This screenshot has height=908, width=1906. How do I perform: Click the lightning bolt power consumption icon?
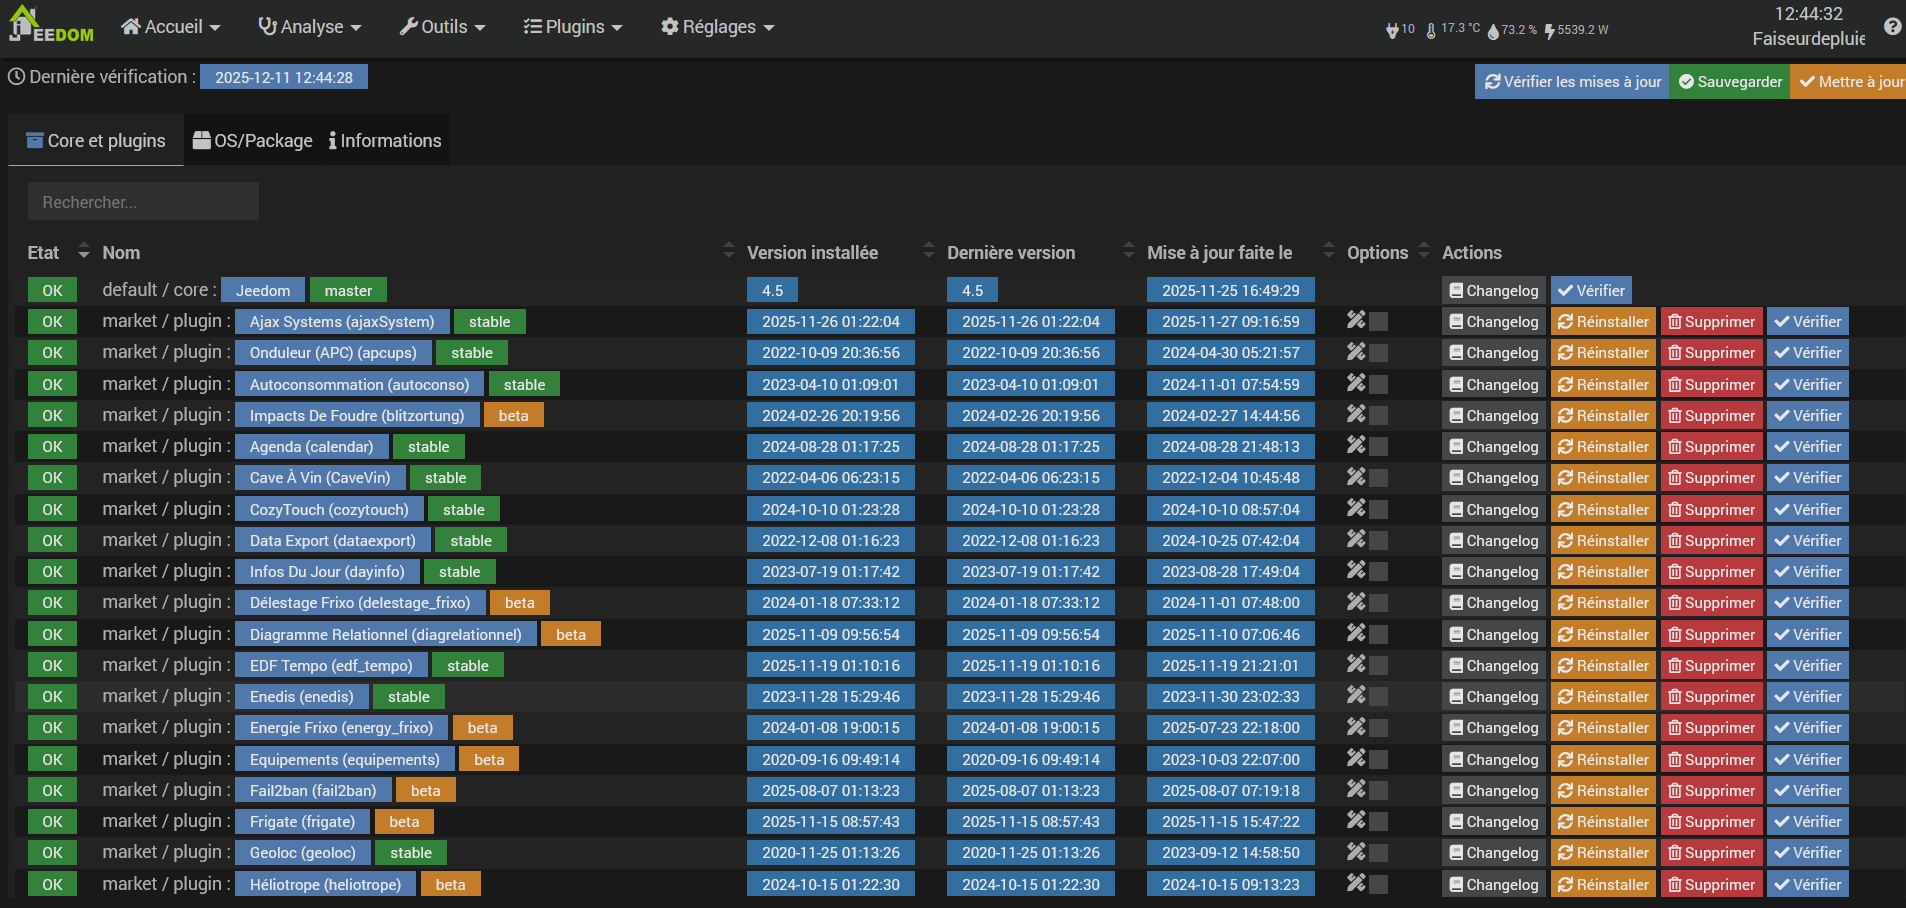point(1549,31)
